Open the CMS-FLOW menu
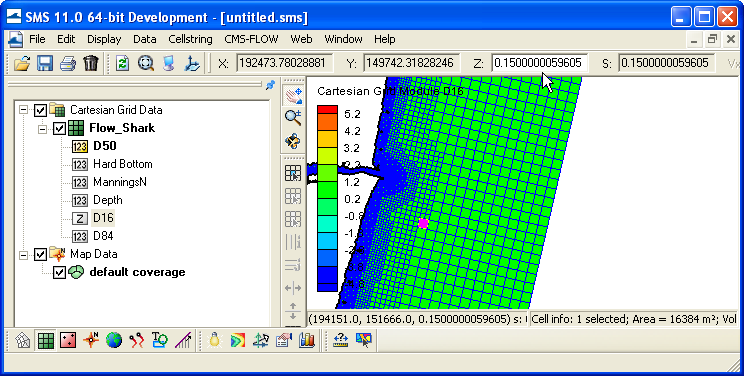The image size is (744, 376). coord(251,39)
